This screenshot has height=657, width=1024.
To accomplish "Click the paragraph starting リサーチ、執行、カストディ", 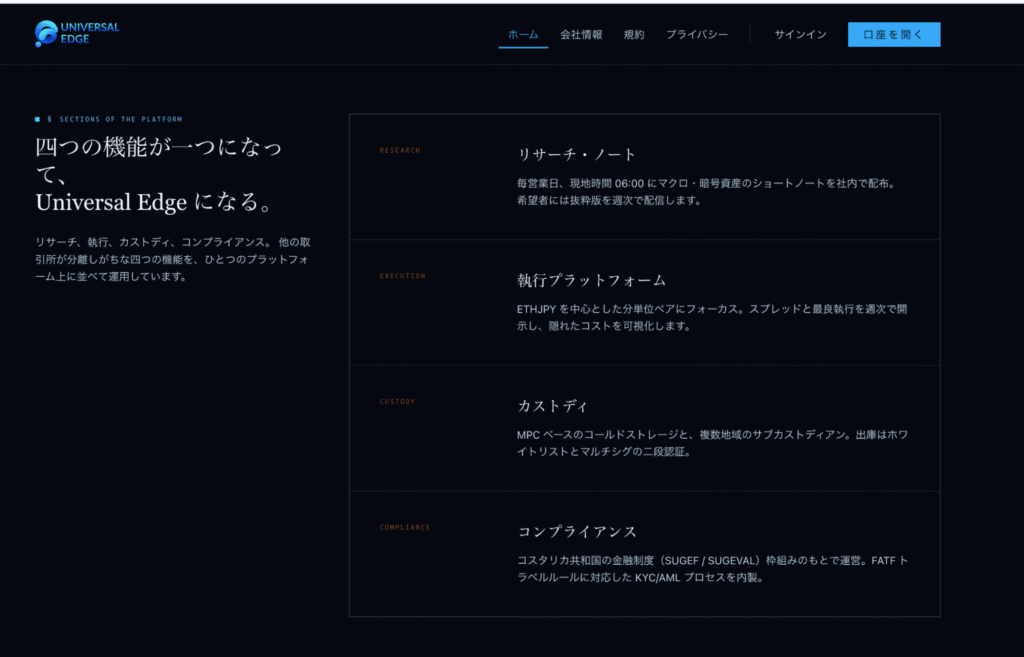I will (173, 259).
